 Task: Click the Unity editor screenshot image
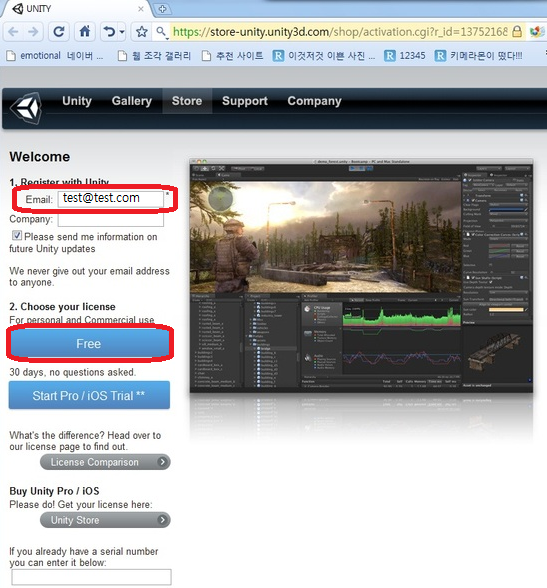point(361,276)
